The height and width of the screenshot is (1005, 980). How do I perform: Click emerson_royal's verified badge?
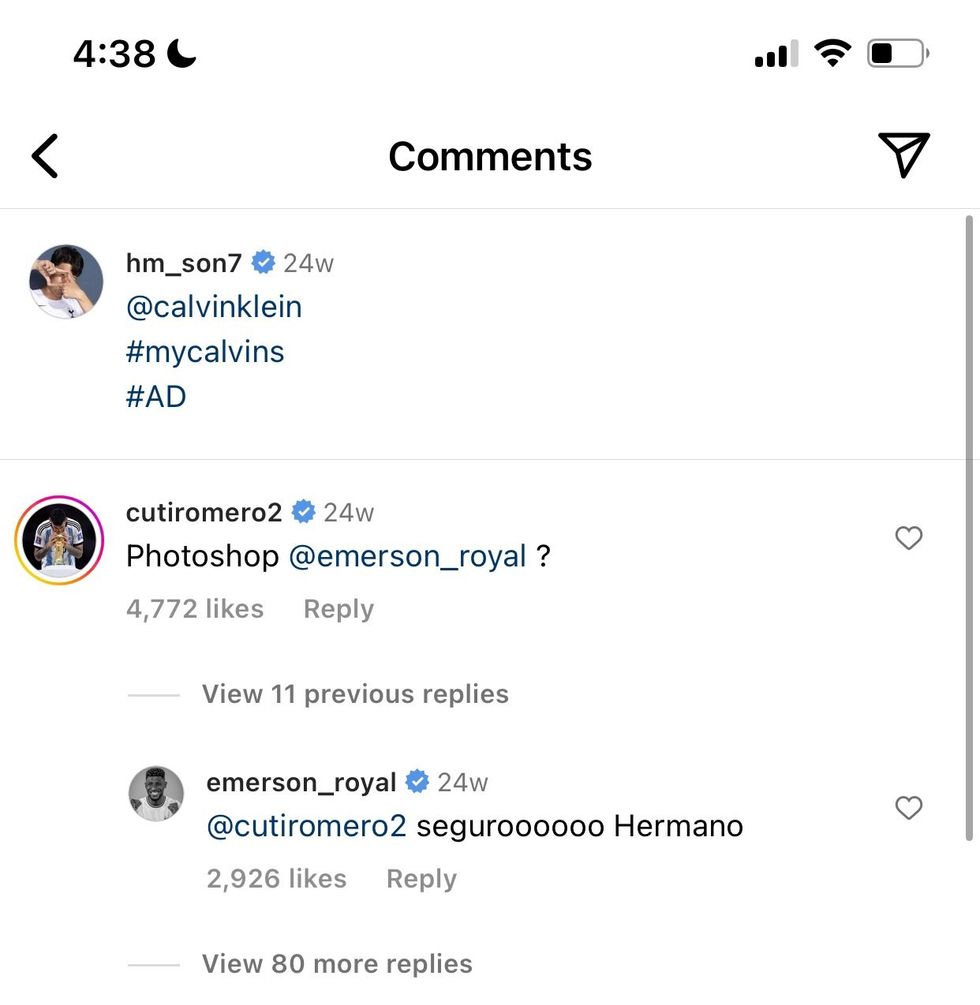click(x=417, y=781)
